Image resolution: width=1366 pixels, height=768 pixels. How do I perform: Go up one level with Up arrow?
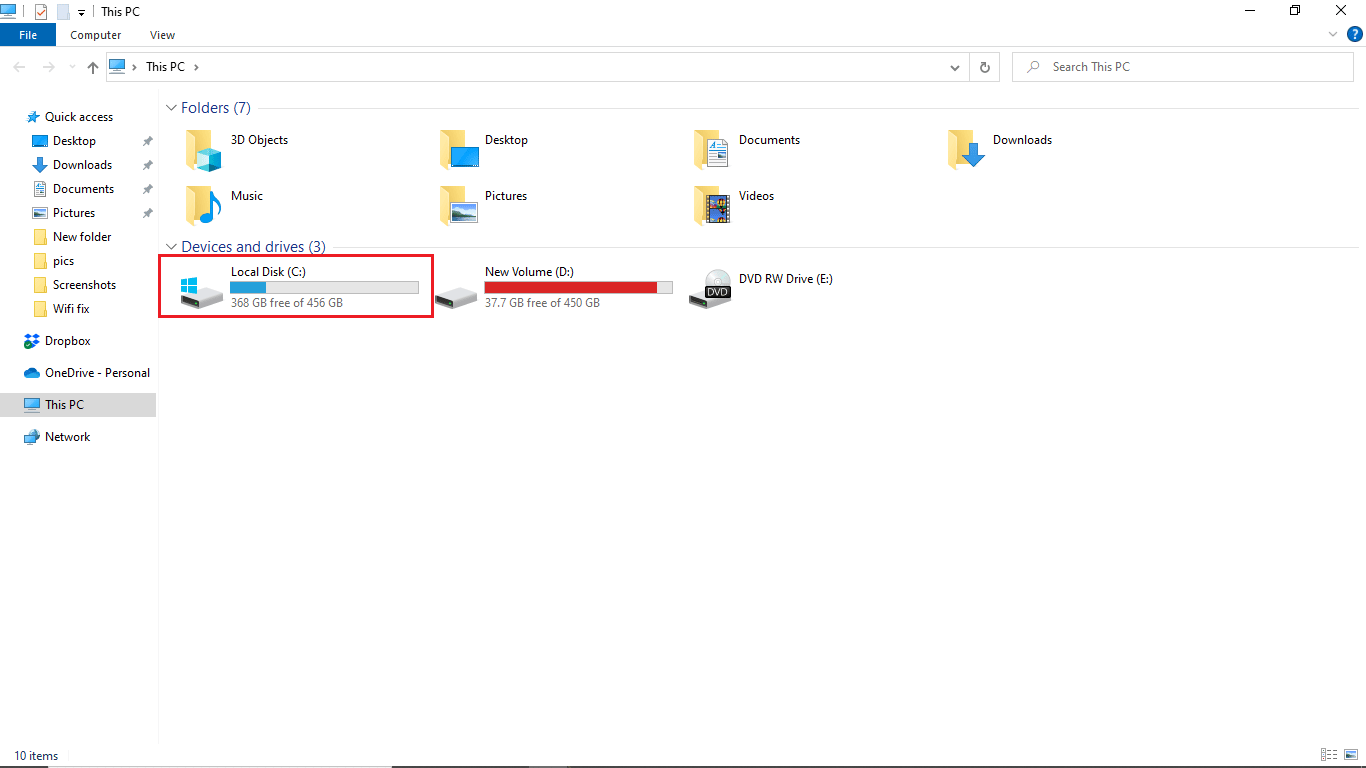[93, 67]
